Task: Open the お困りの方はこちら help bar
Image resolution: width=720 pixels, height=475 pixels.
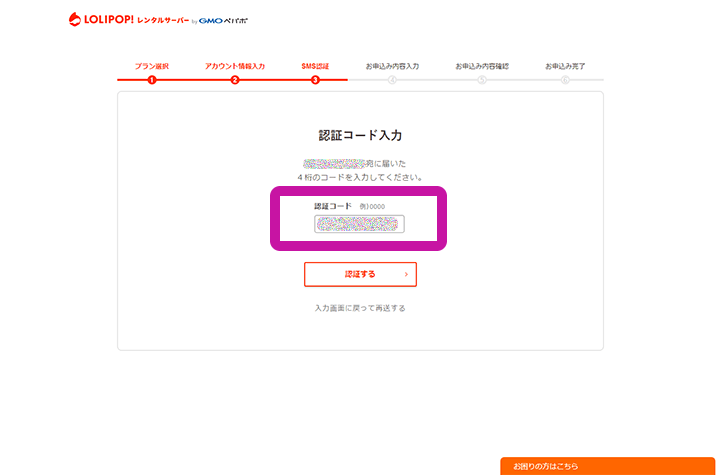Action: coord(608,466)
